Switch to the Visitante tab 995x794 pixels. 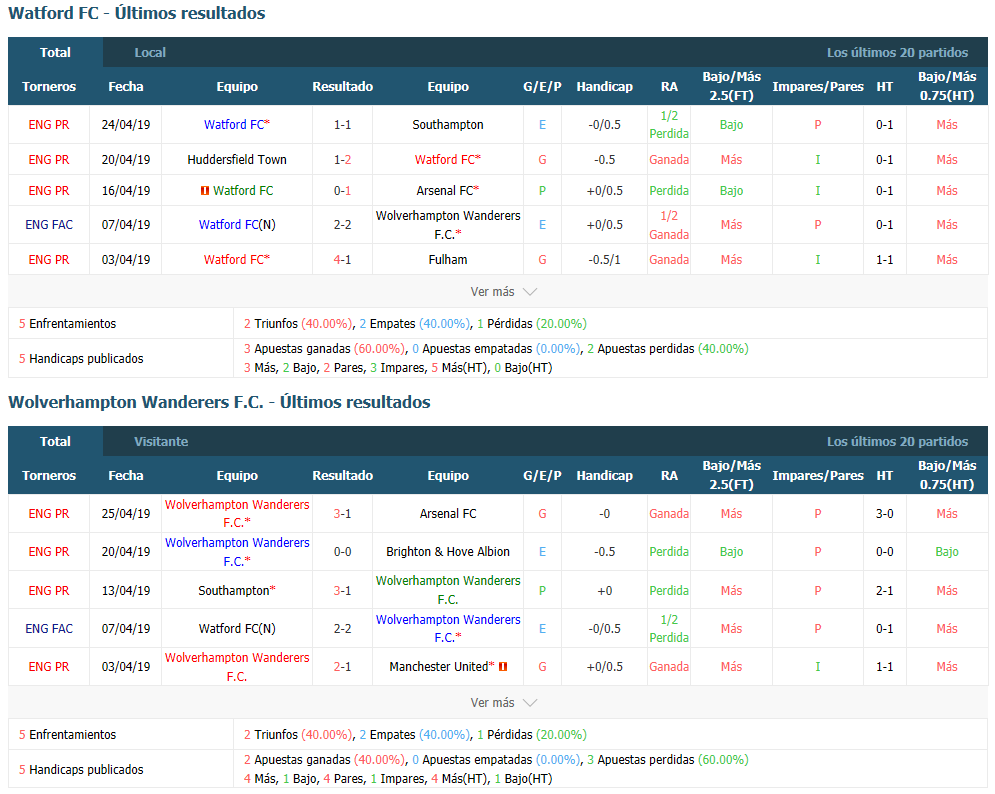tap(161, 442)
